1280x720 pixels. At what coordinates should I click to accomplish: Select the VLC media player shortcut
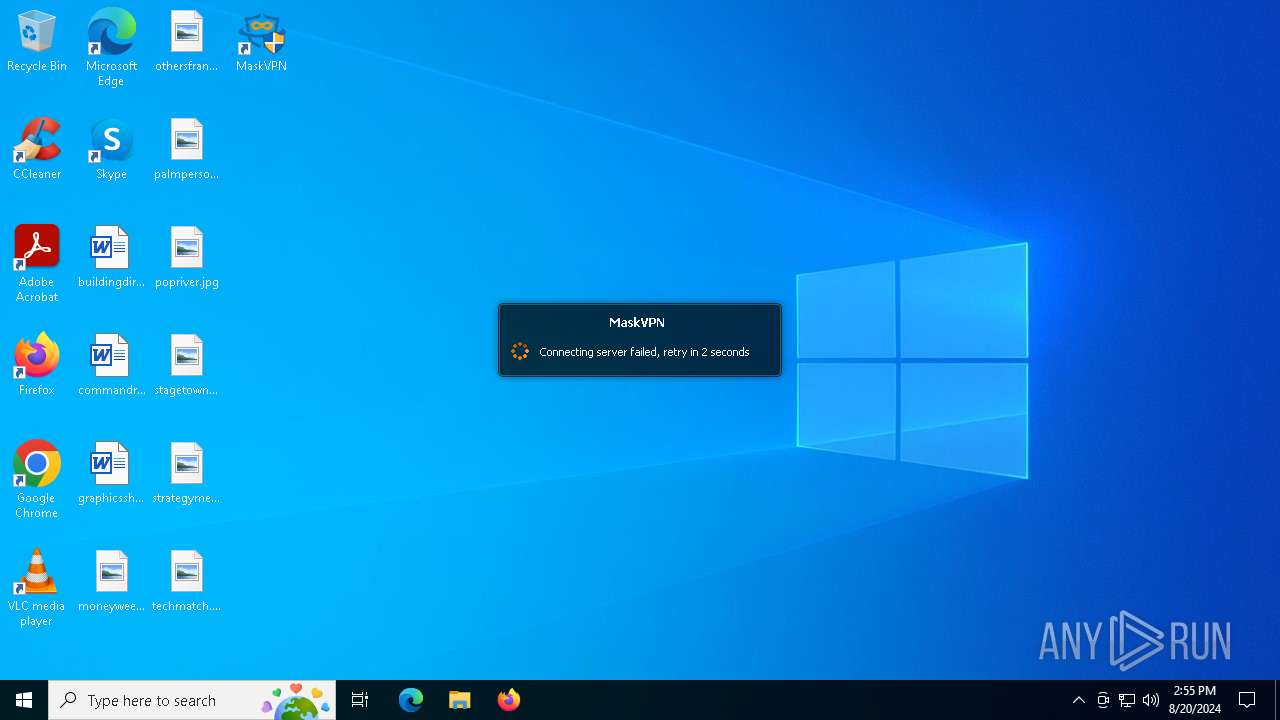pos(37,588)
